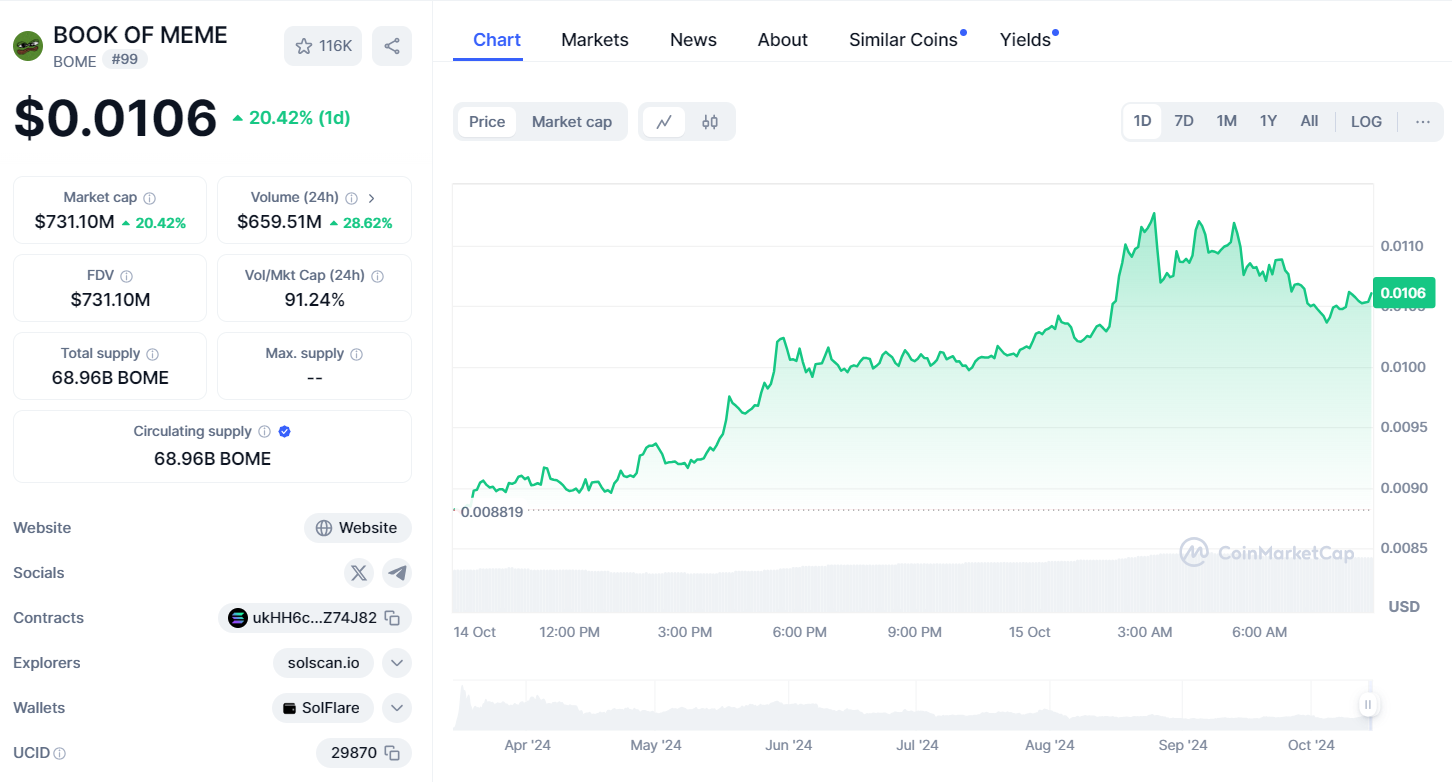The image size is (1452, 782).
Task: Select Price chart mode
Action: click(487, 122)
